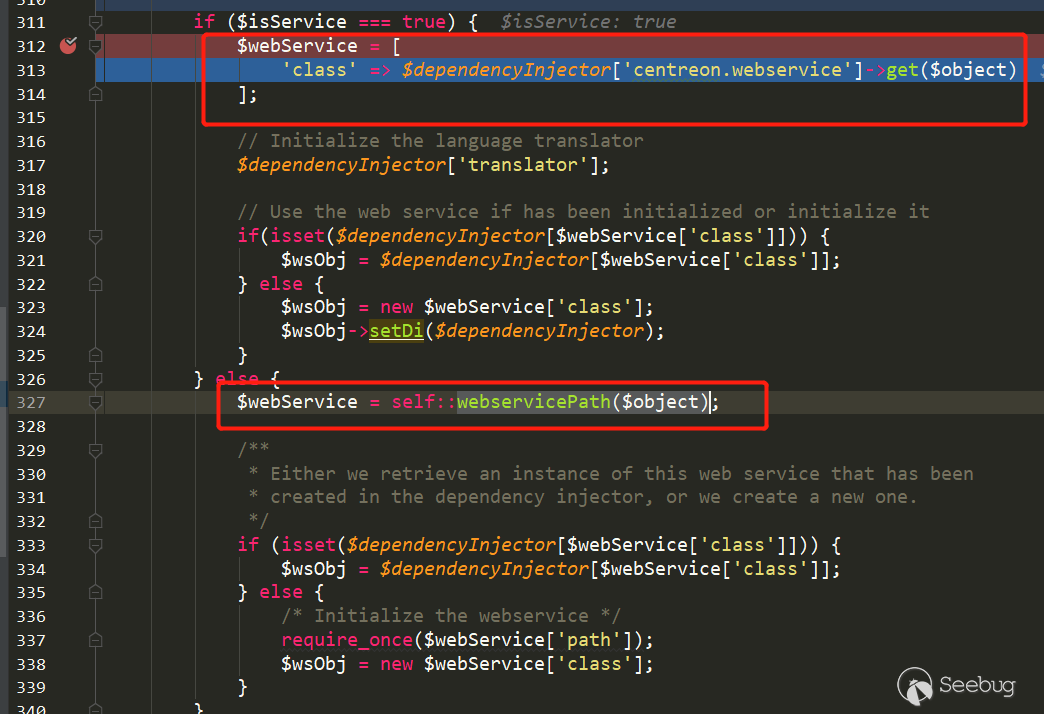Collapse the isset block at line 320
The height and width of the screenshot is (714, 1044).
coord(95,236)
